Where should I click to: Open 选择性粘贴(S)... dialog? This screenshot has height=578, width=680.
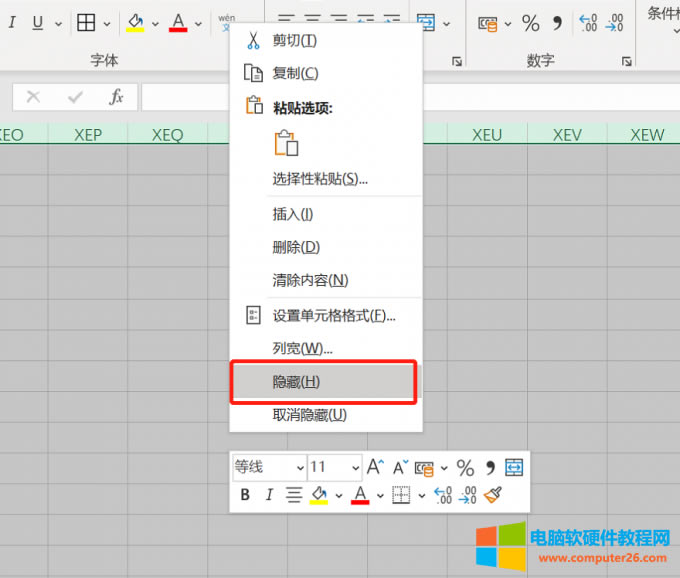pos(320,180)
